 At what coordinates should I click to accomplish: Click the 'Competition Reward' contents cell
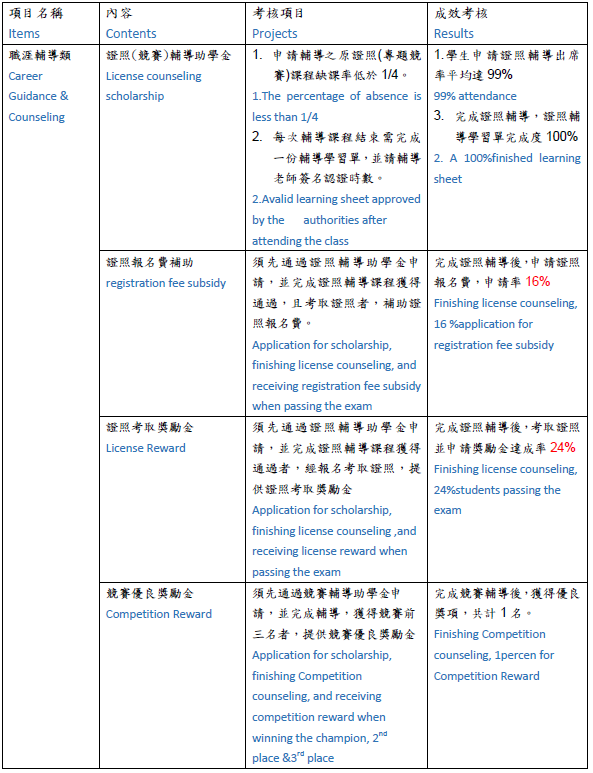tap(159, 614)
